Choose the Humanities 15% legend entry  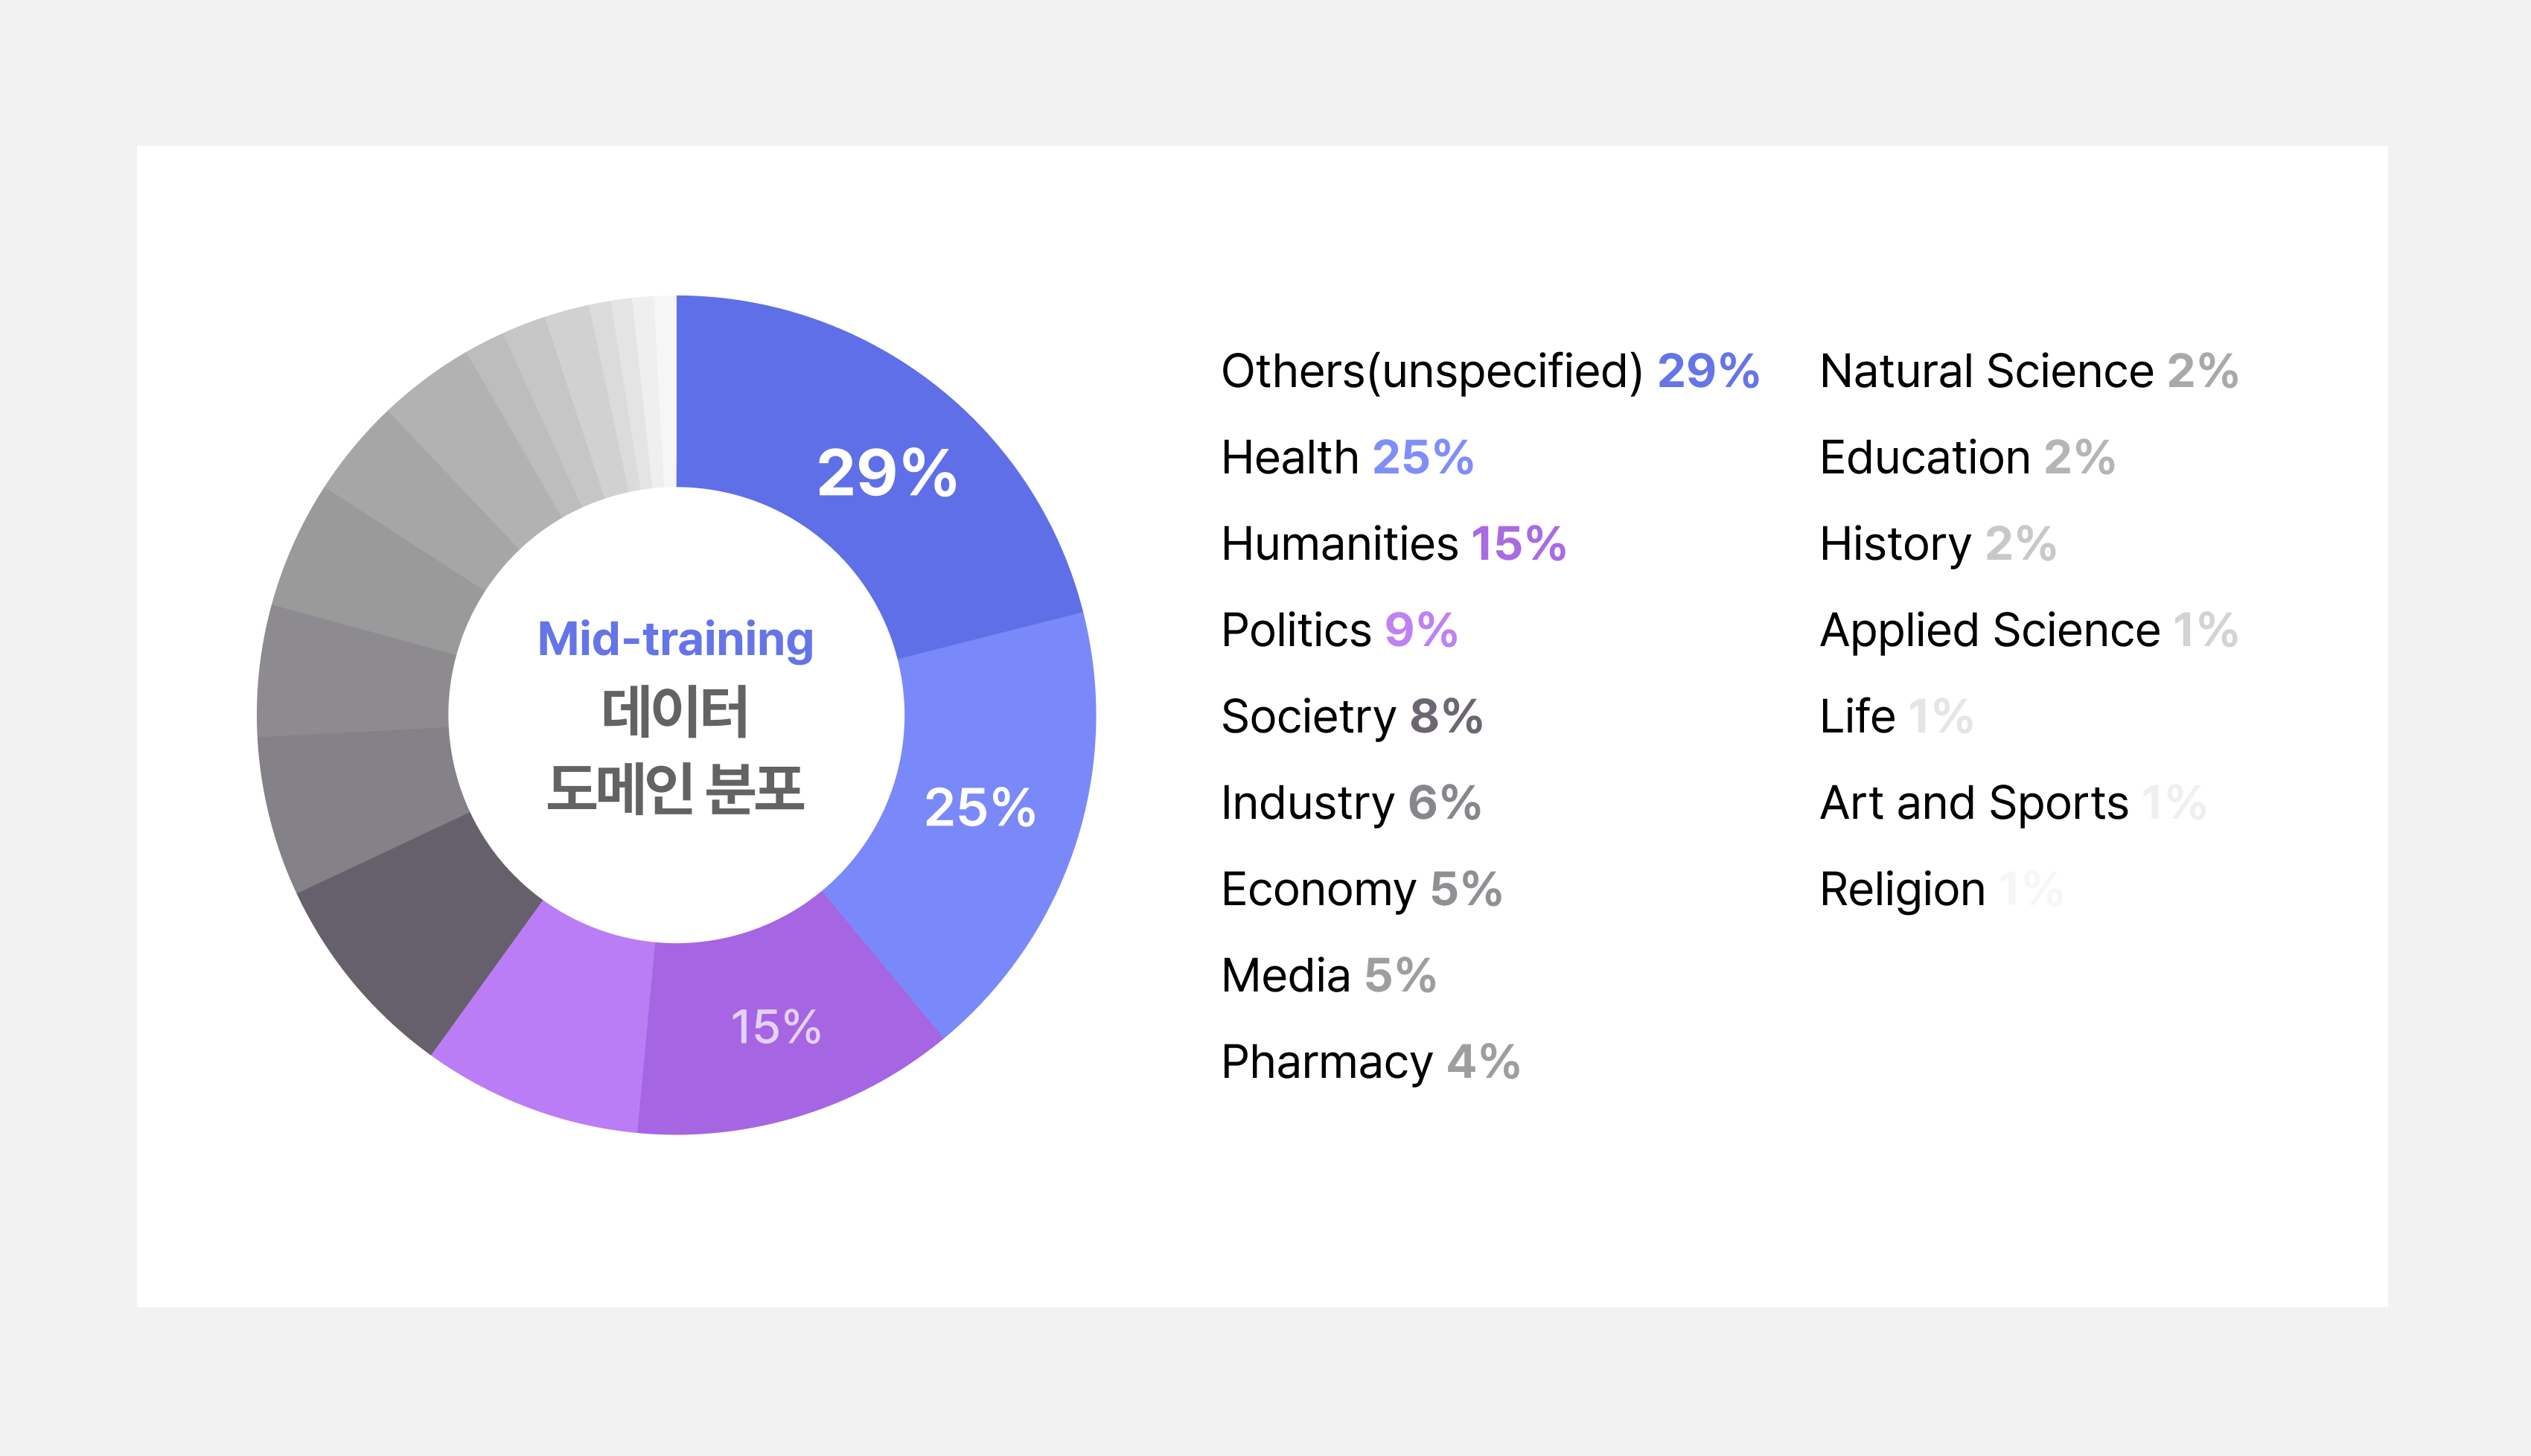pos(1392,544)
